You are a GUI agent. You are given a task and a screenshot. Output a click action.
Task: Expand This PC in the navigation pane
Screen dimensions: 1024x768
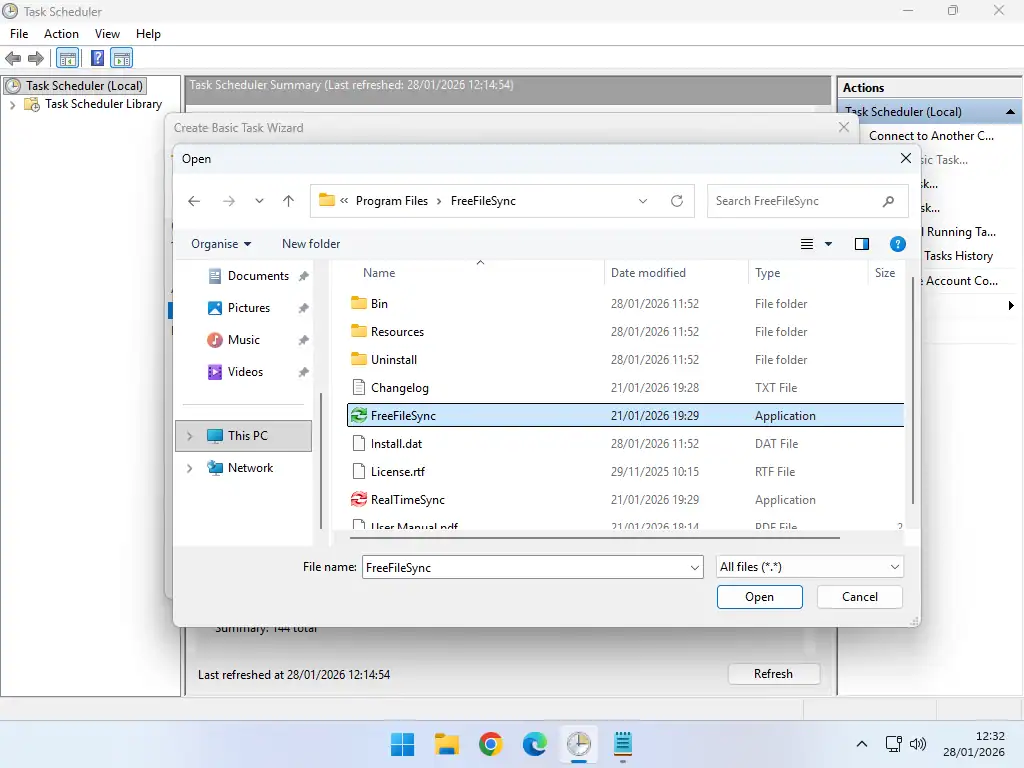(x=191, y=435)
